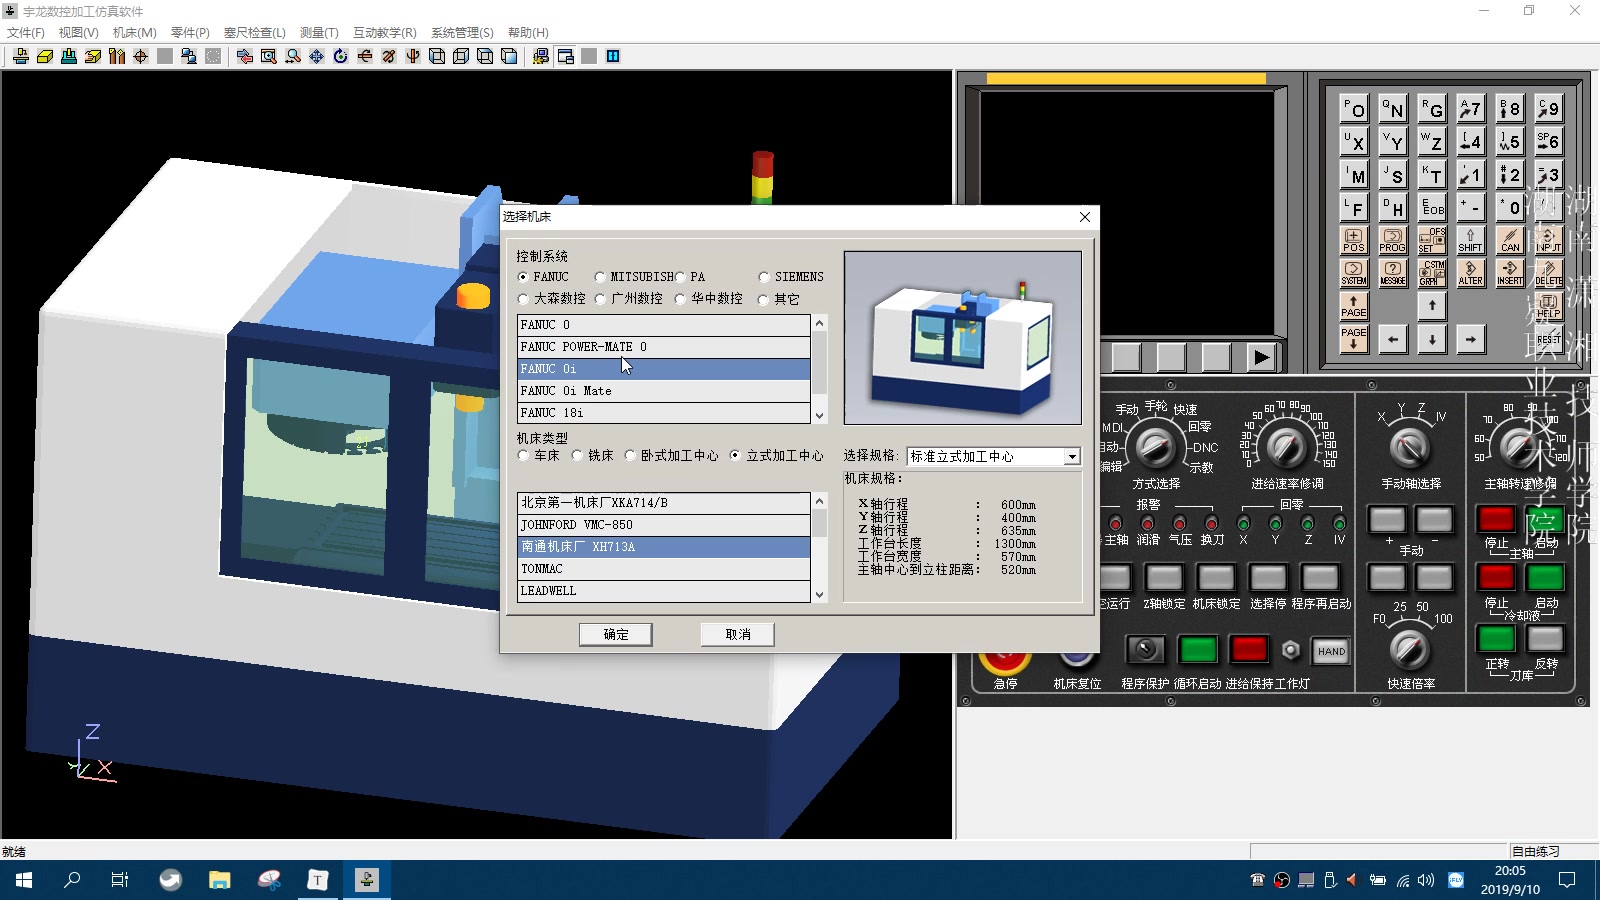Open the 互动教学(R) menu

[384, 32]
